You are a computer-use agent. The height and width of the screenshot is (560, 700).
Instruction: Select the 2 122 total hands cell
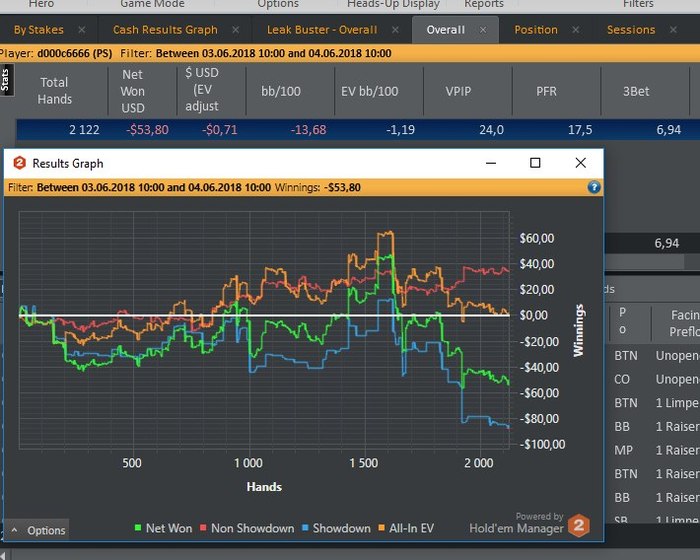coord(84,130)
